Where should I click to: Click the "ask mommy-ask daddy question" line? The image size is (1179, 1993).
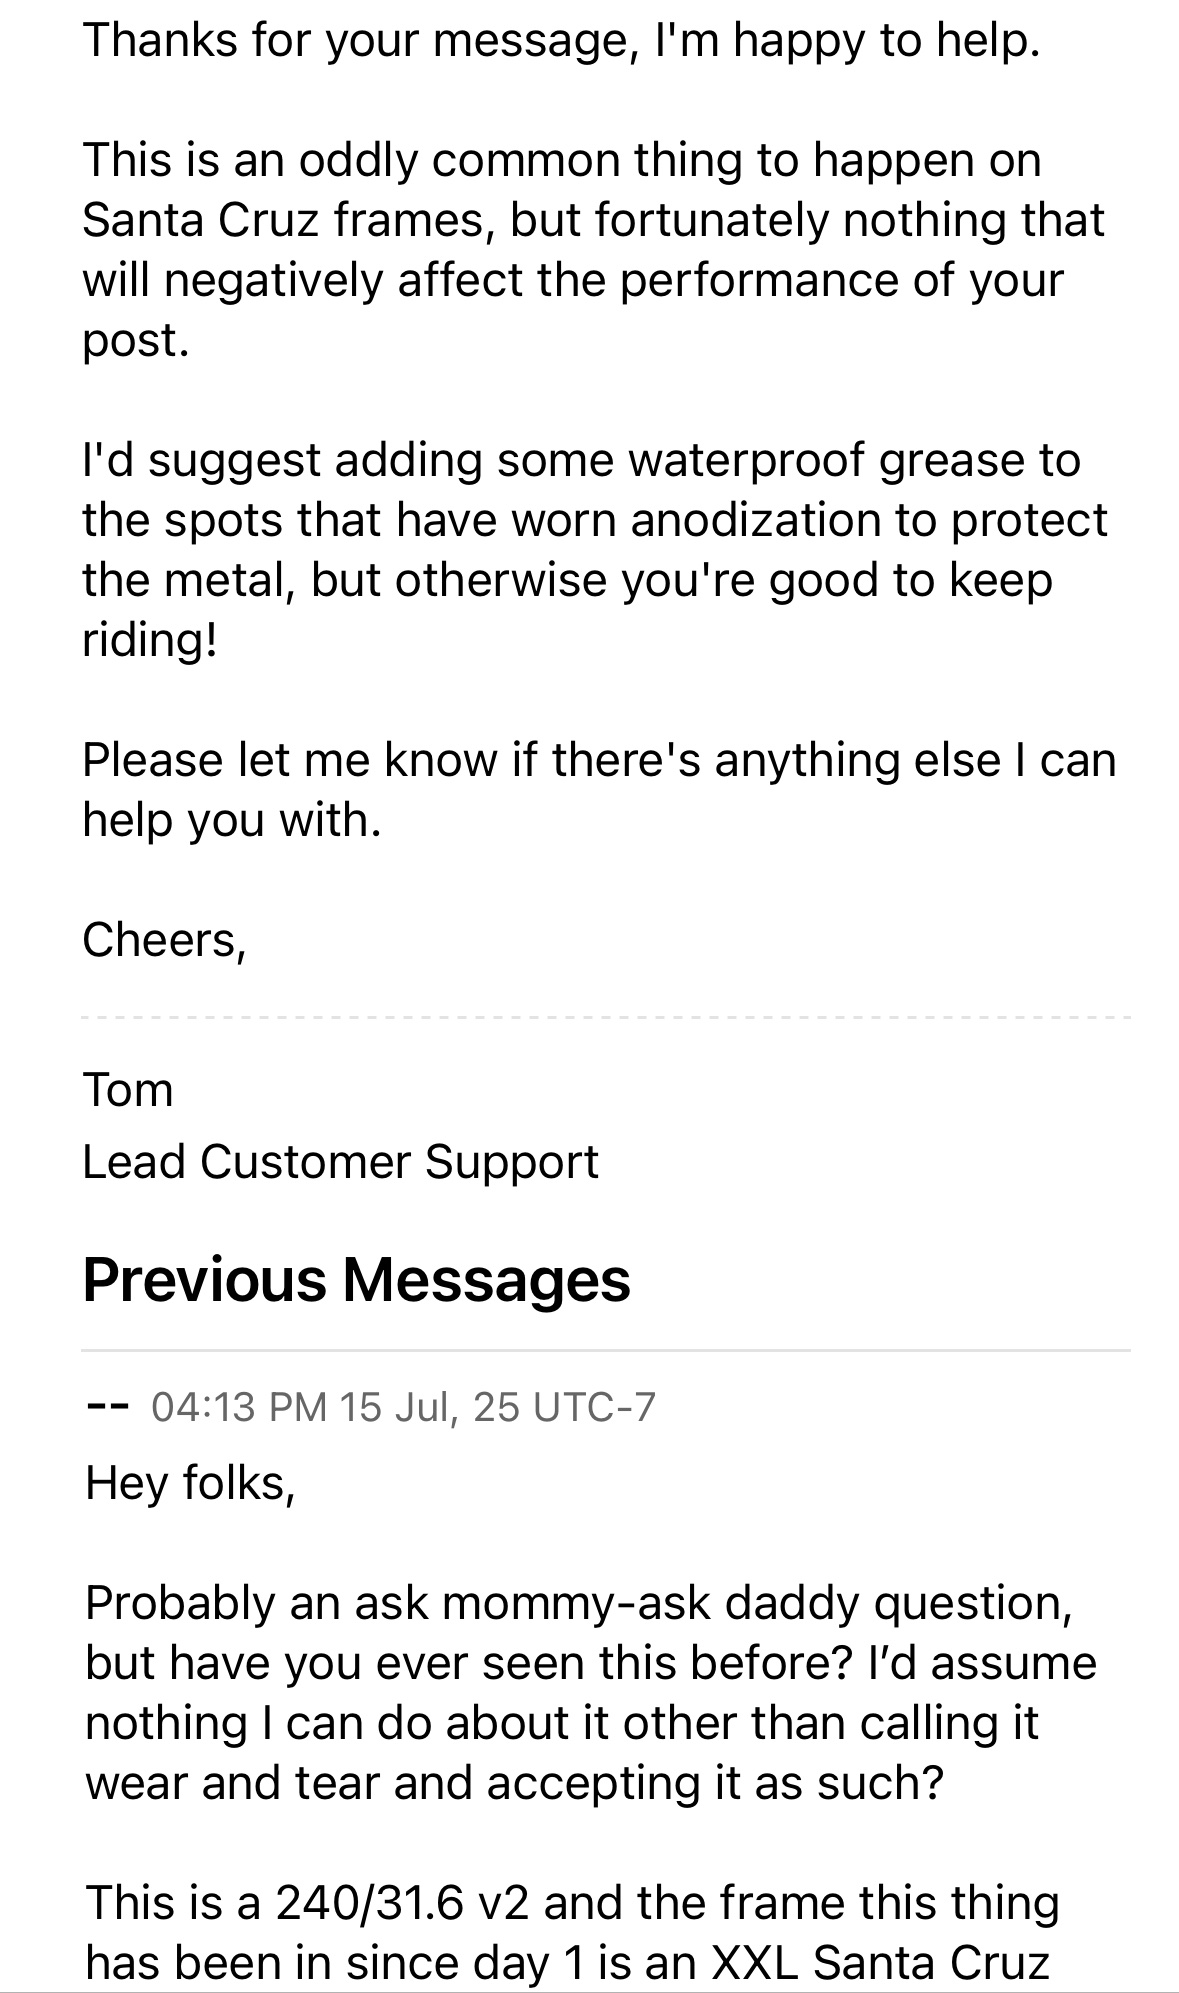coord(578,1602)
